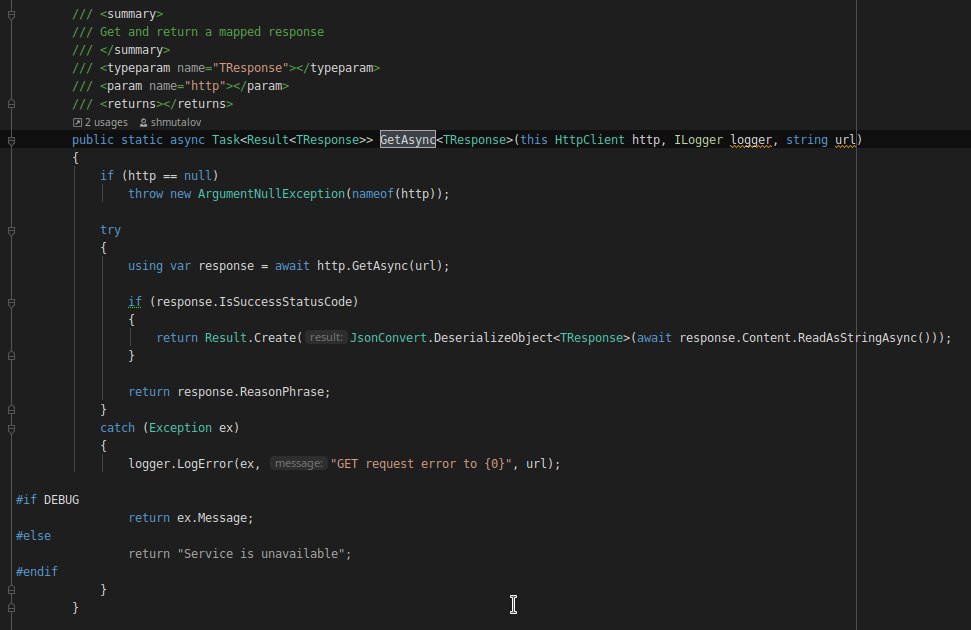Click fold end marker on catch block's closing brace

pos(11,590)
